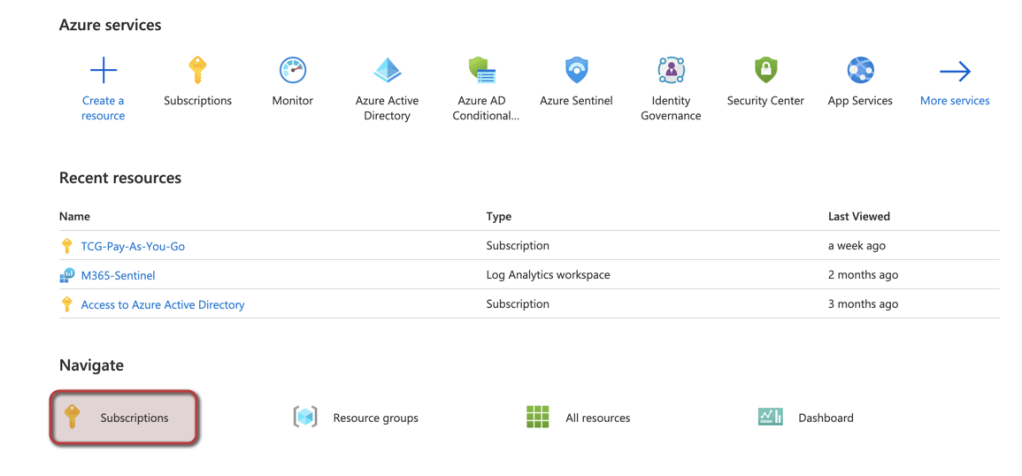1022x476 pixels.
Task: Open Dashboard from the Navigate section
Action: pyautogui.click(x=825, y=418)
